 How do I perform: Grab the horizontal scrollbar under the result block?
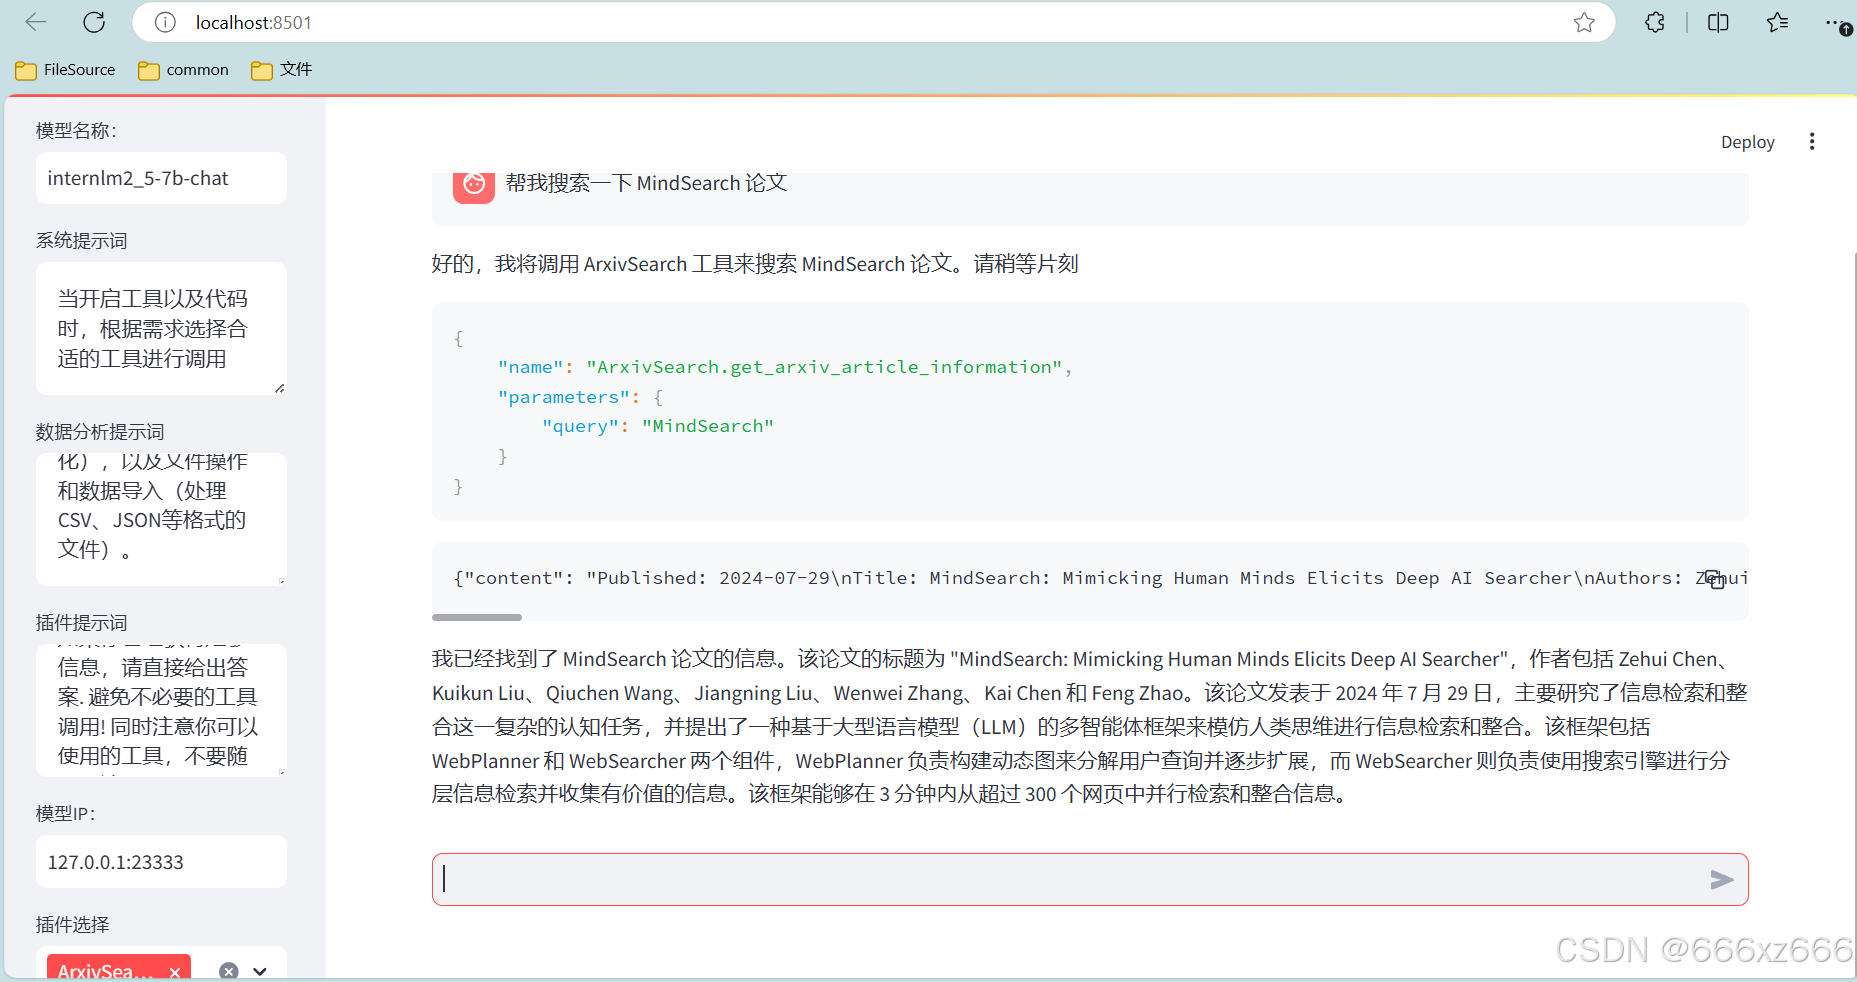pyautogui.click(x=477, y=617)
